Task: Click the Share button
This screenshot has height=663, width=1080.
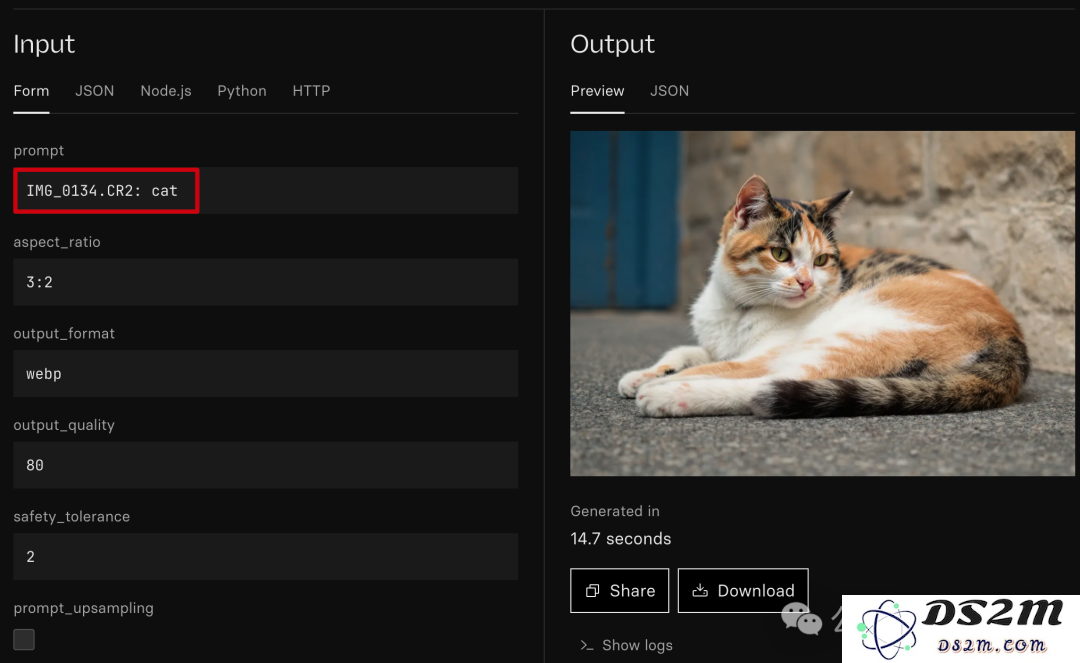Action: [x=619, y=591]
